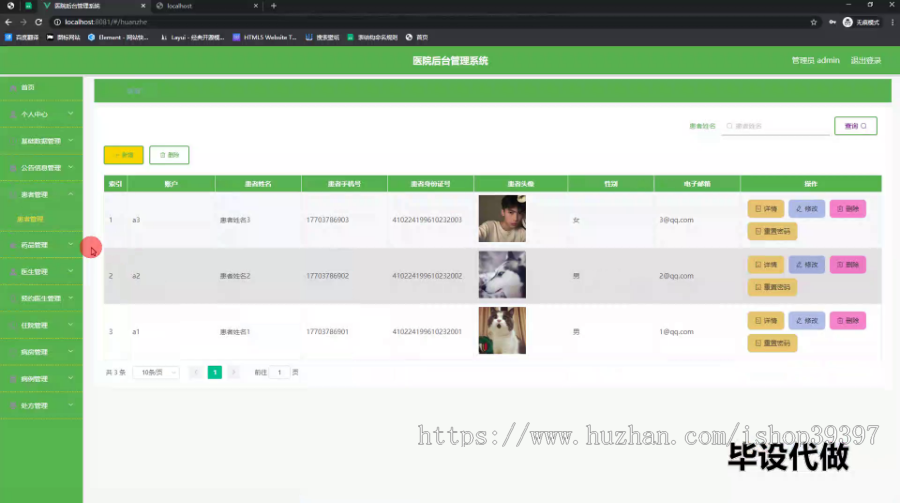
Task: Open a new browser tab
Action: 274,6
